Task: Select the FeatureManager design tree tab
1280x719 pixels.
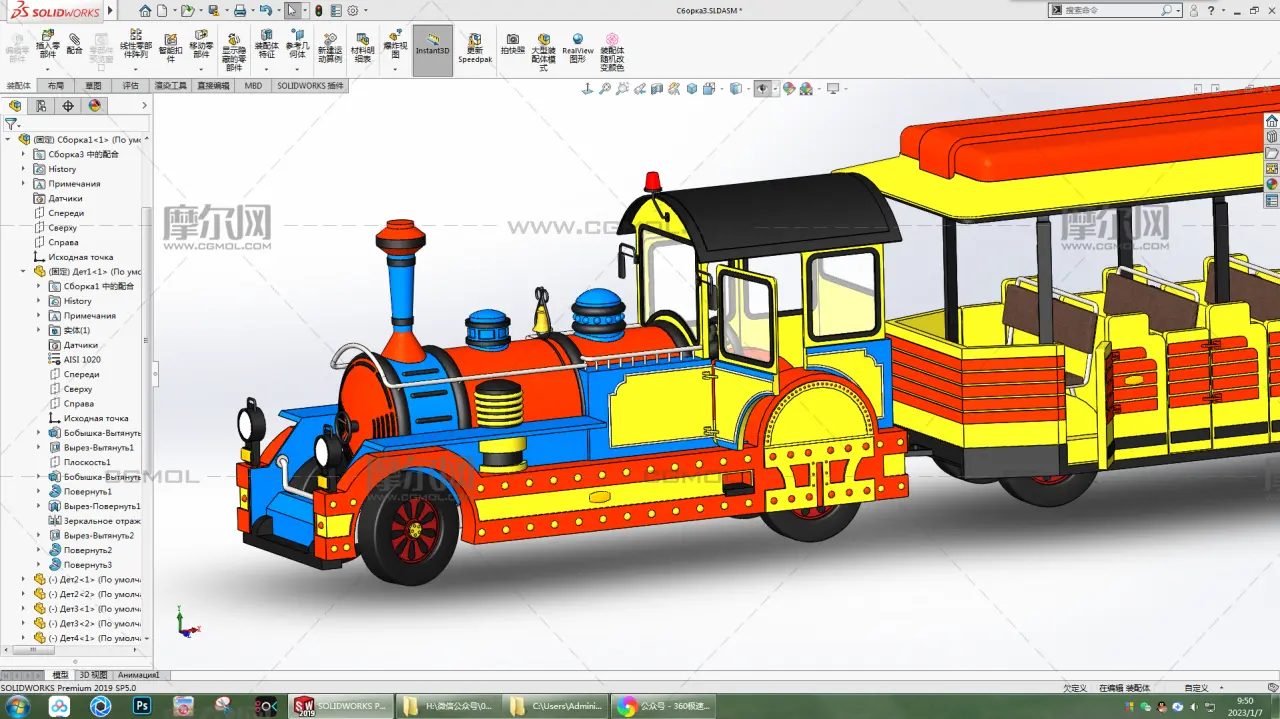Action: (x=15, y=105)
